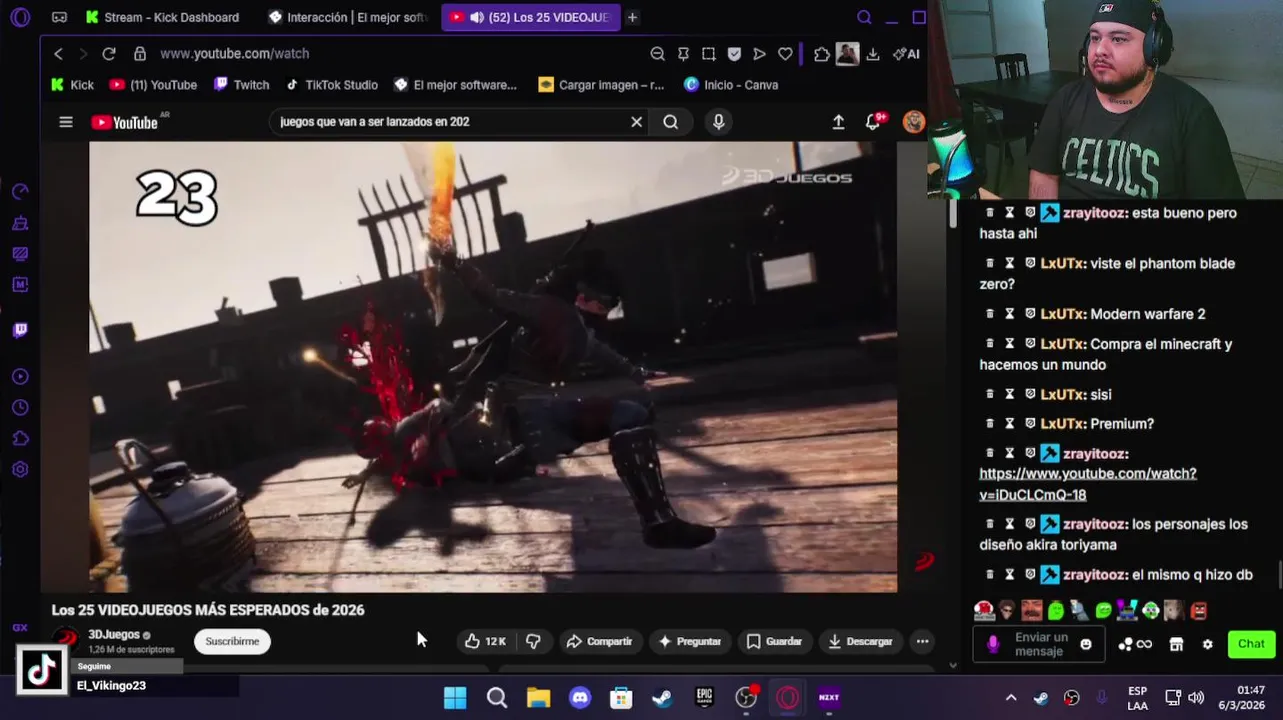The image size is (1283, 720).
Task: Open the YouTube create upload icon
Action: (x=838, y=122)
